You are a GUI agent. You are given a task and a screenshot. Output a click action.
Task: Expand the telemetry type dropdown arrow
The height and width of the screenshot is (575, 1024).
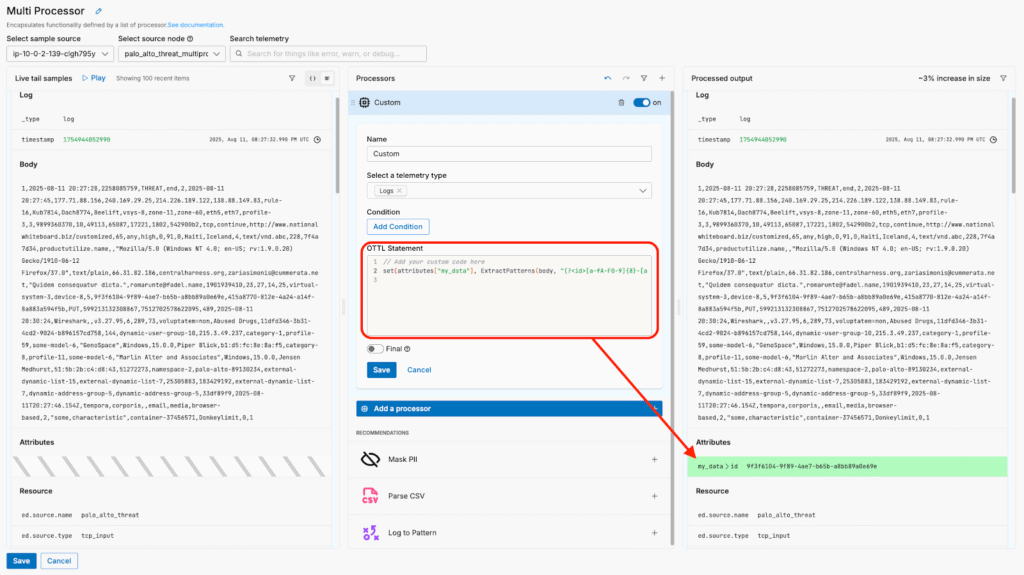click(641, 190)
